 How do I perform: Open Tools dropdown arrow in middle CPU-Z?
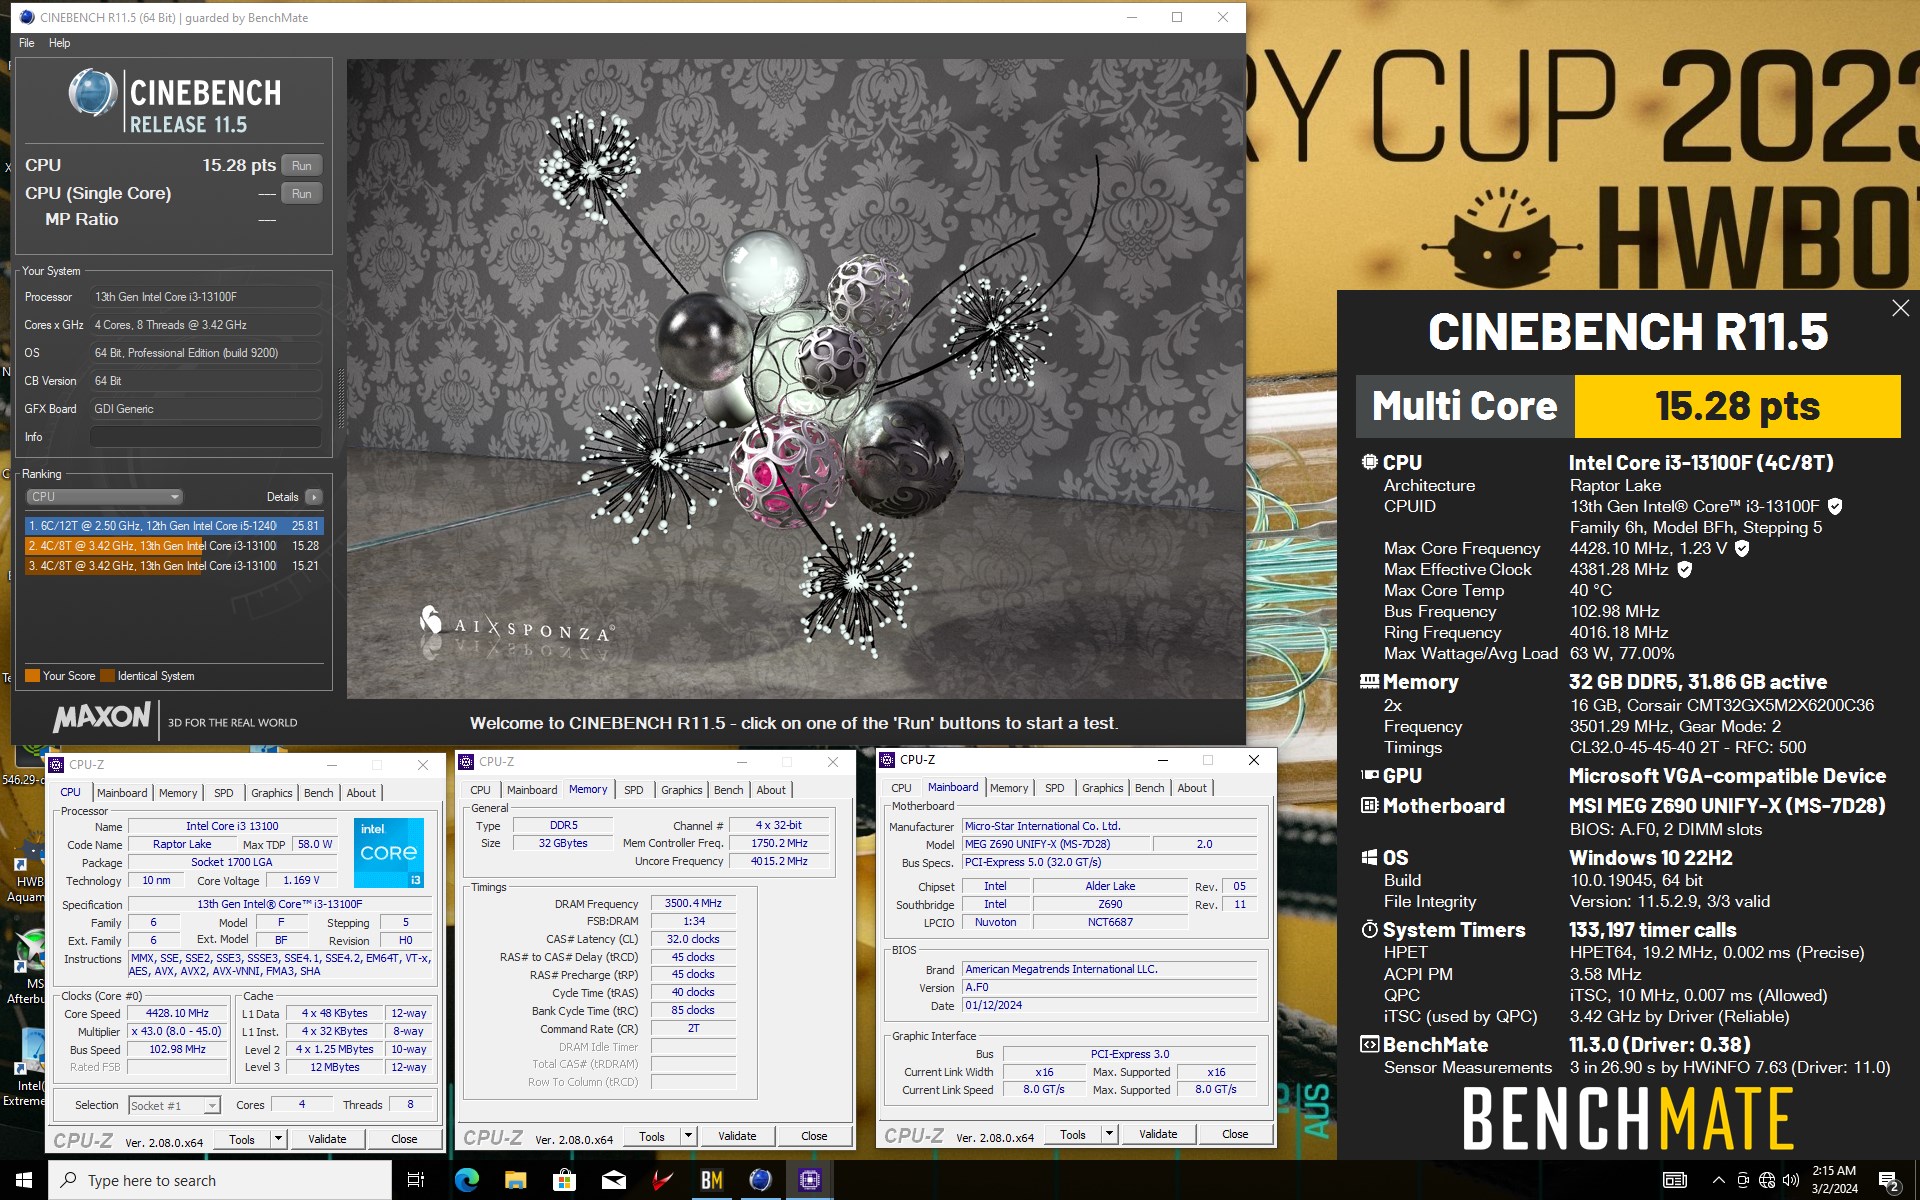[x=688, y=1136]
